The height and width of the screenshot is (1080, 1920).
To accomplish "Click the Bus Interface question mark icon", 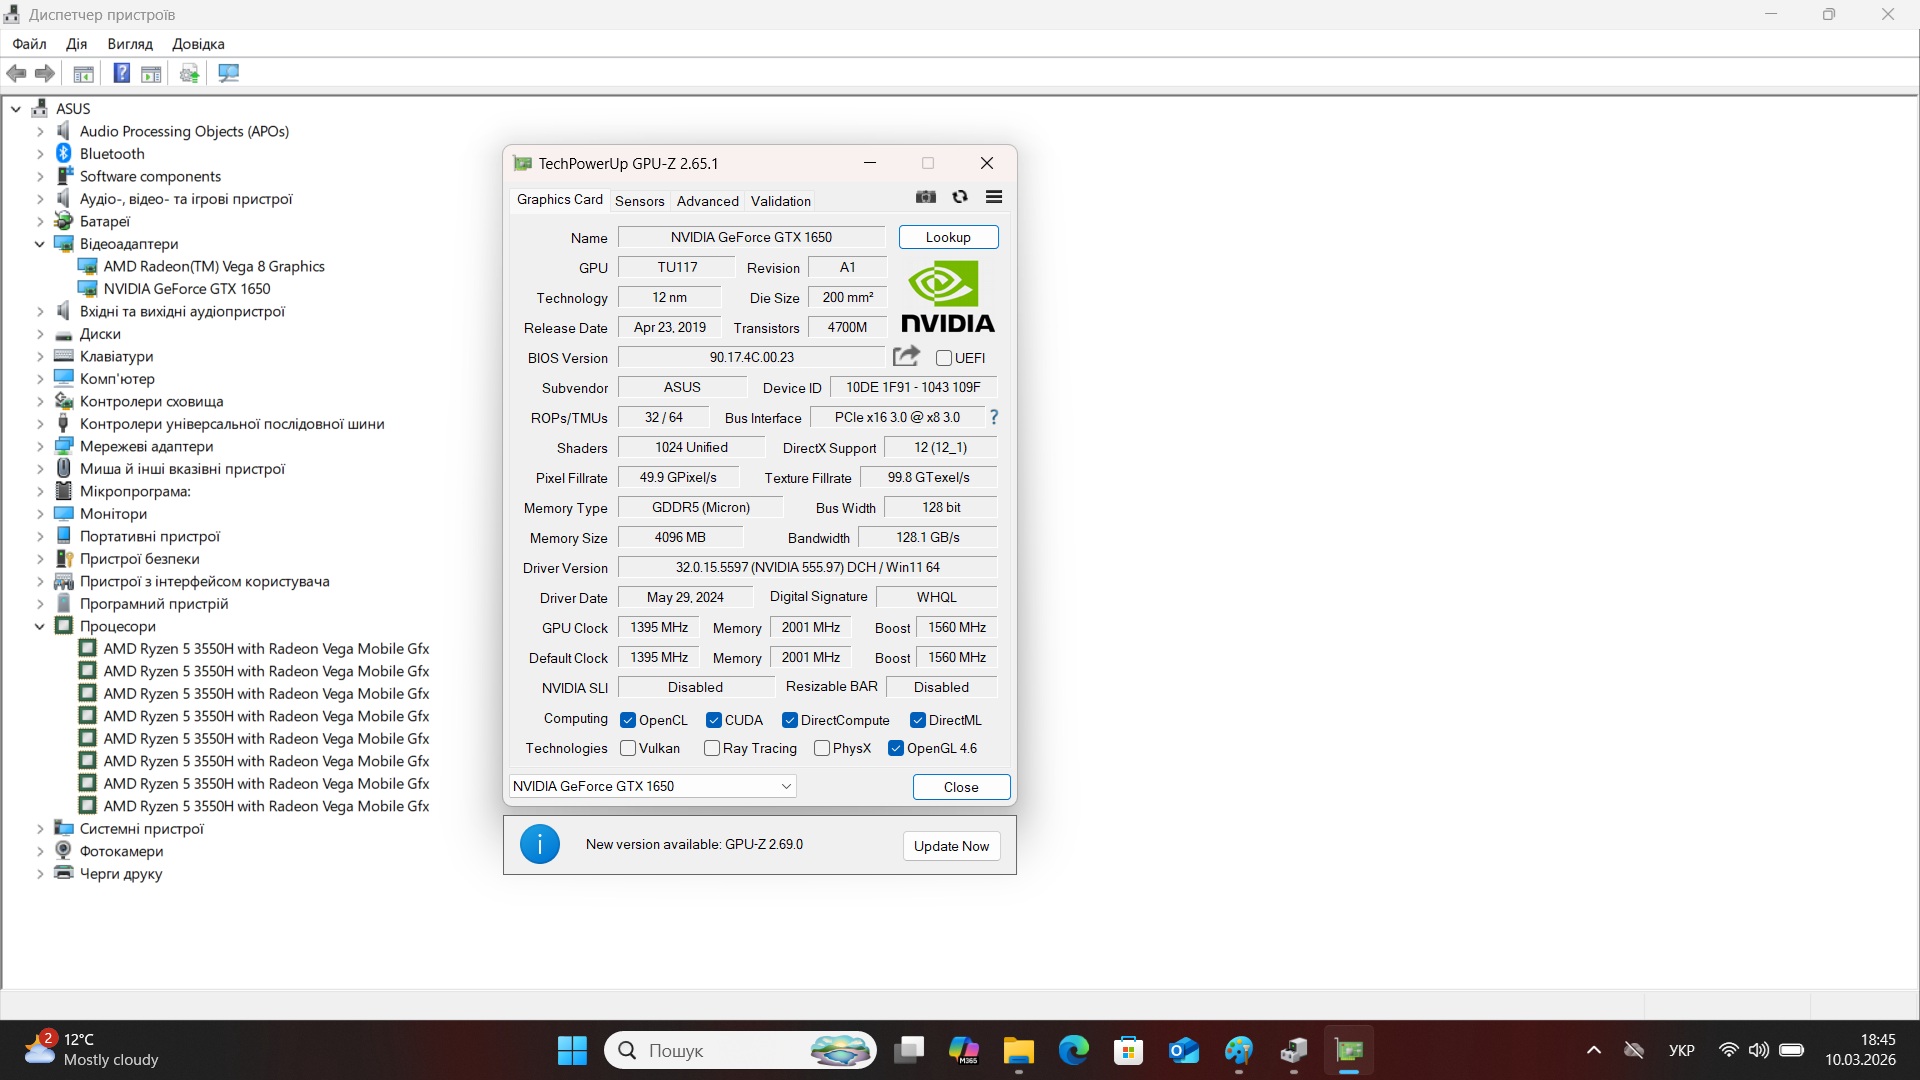I will tap(993, 417).
